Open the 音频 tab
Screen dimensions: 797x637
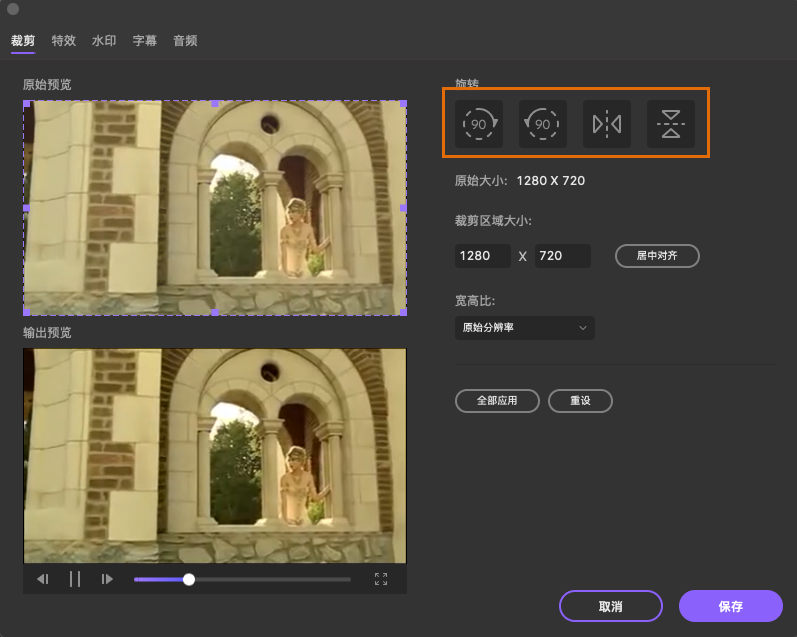[x=185, y=41]
